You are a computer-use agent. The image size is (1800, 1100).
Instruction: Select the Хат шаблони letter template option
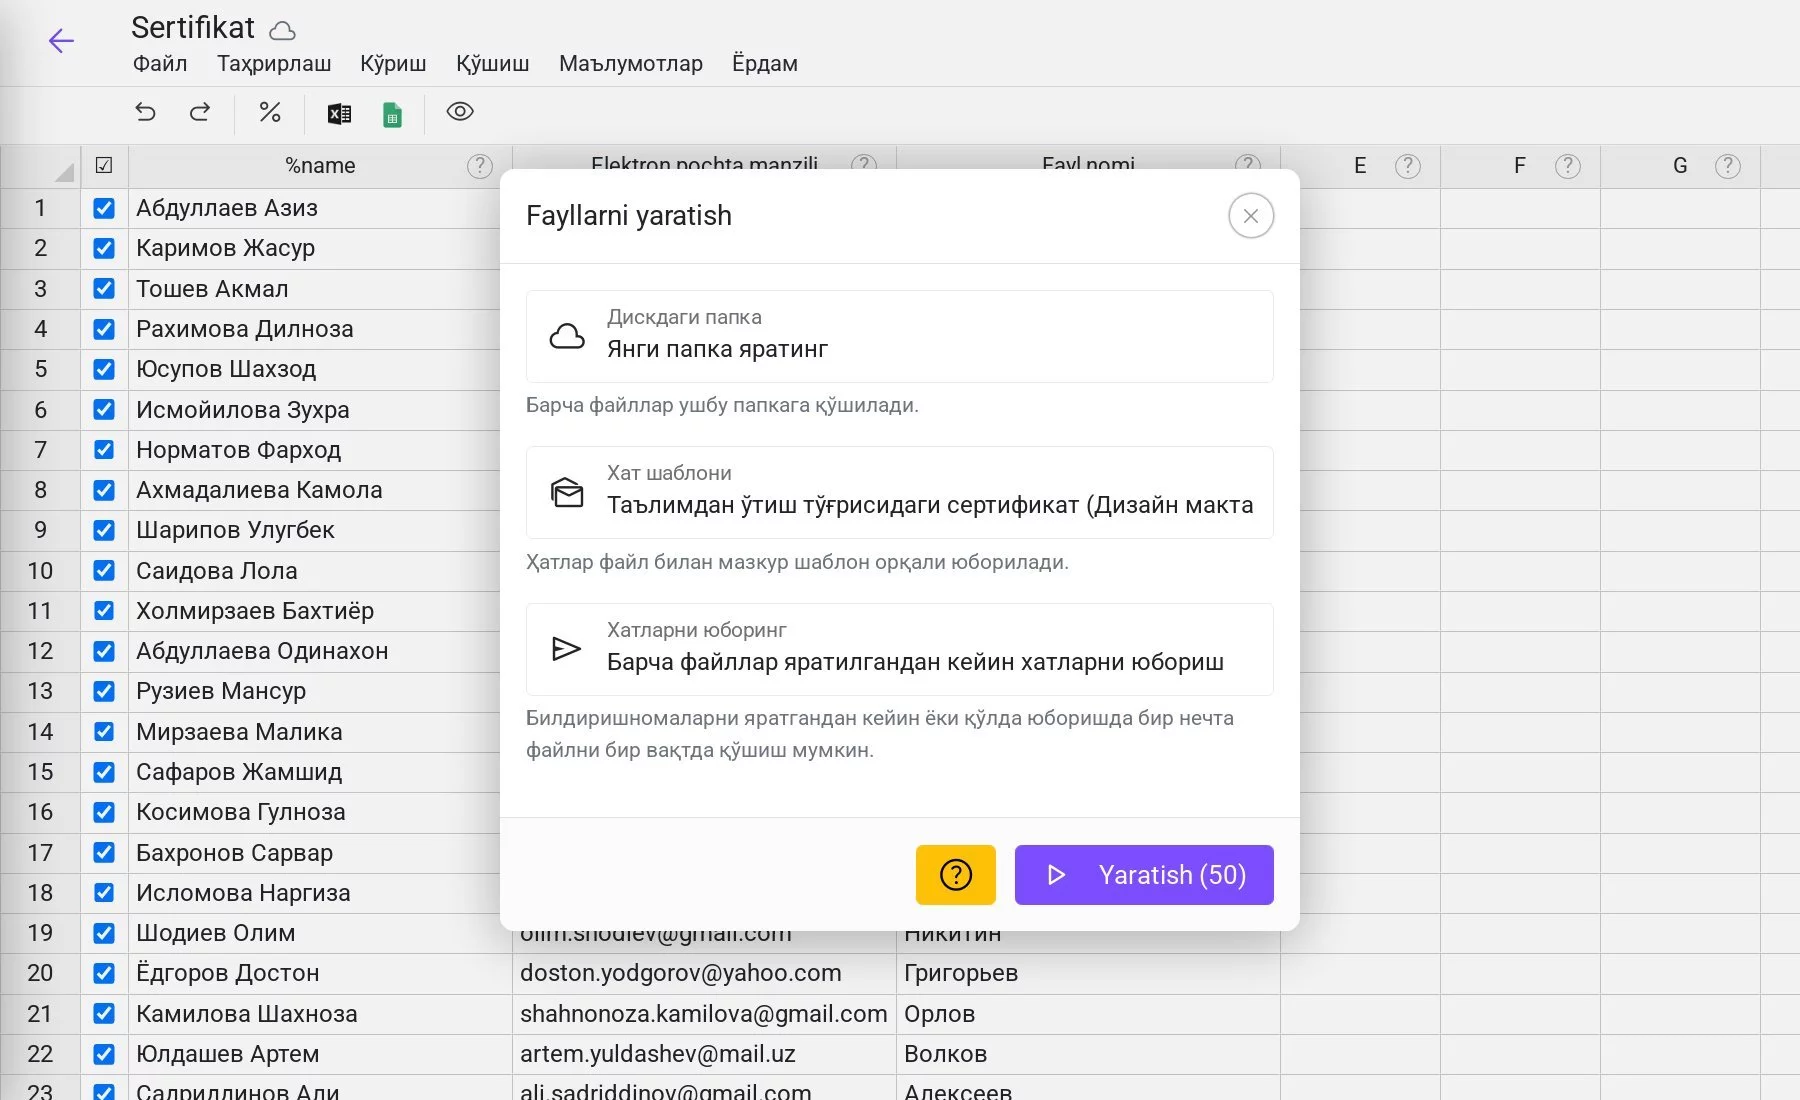coord(900,492)
